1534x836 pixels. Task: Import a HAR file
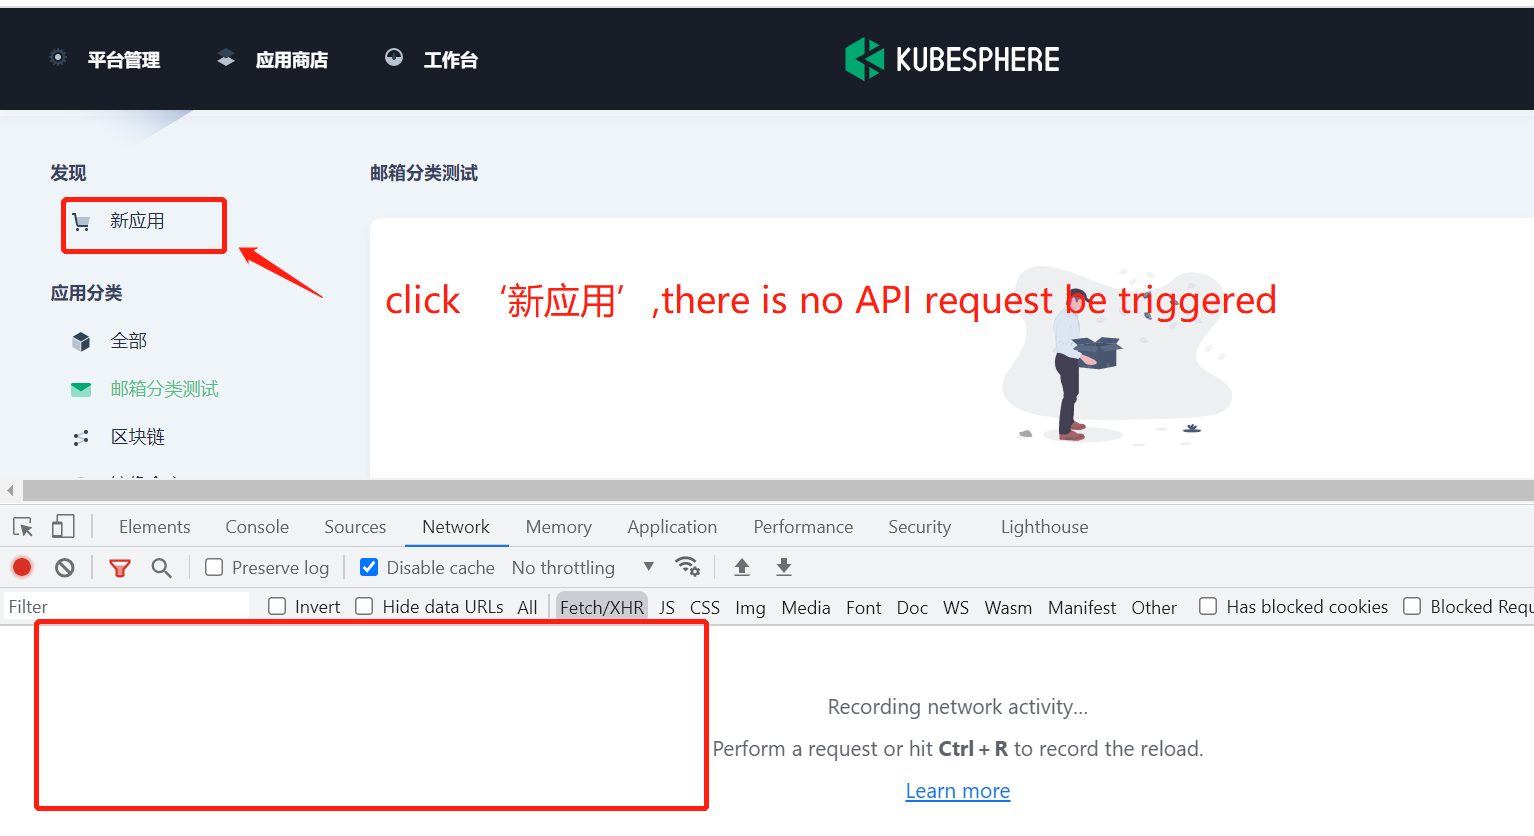click(x=741, y=567)
